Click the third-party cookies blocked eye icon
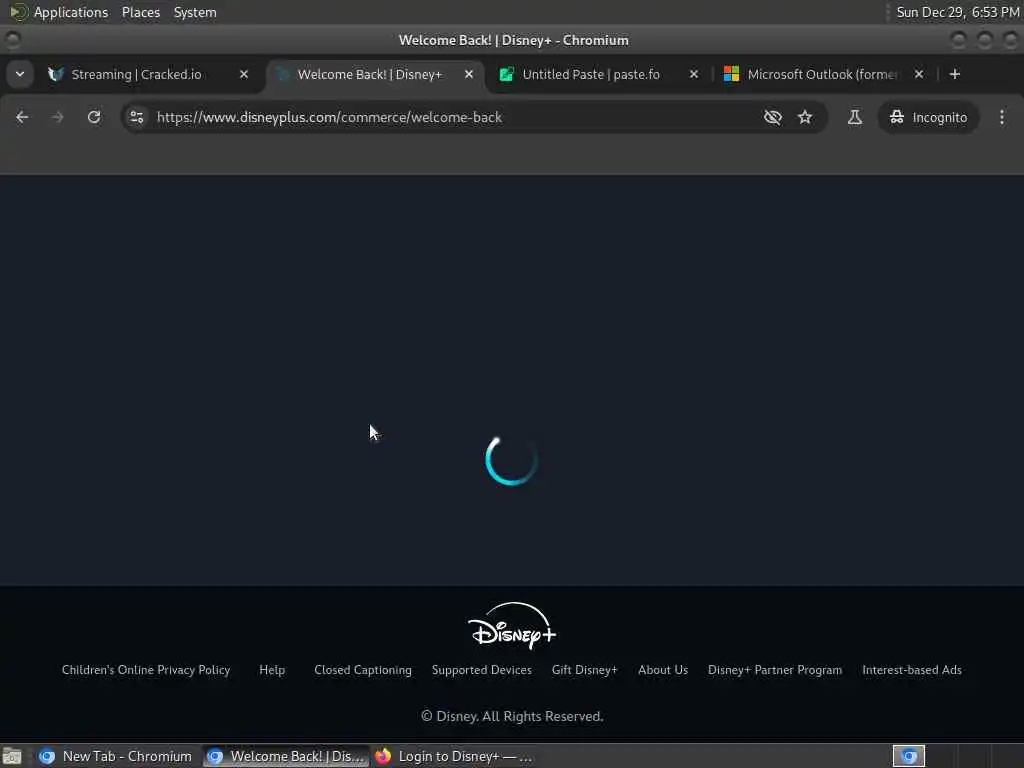This screenshot has width=1024, height=768. click(773, 117)
